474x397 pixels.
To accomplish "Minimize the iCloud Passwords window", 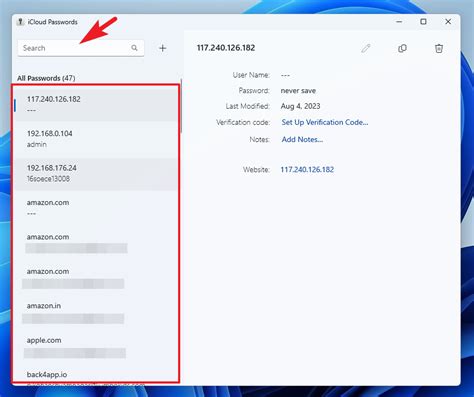I will coord(399,22).
